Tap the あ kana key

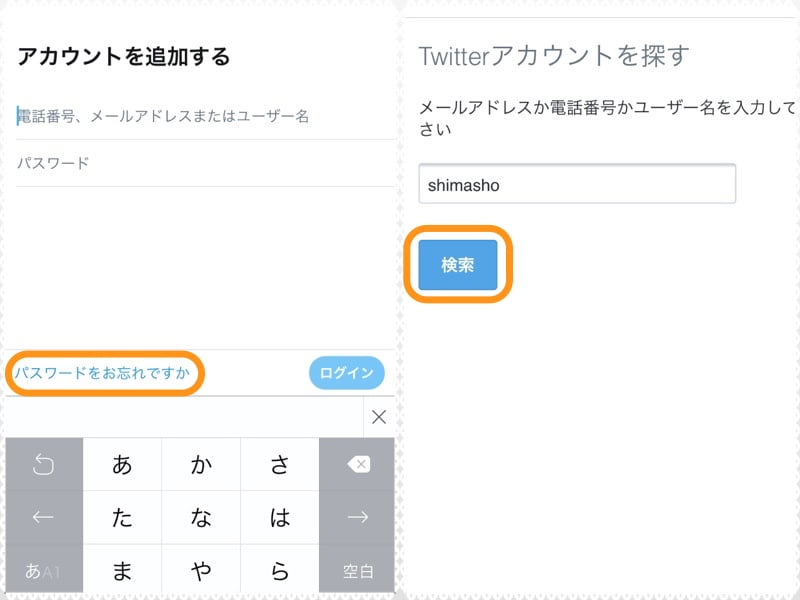pos(121,464)
